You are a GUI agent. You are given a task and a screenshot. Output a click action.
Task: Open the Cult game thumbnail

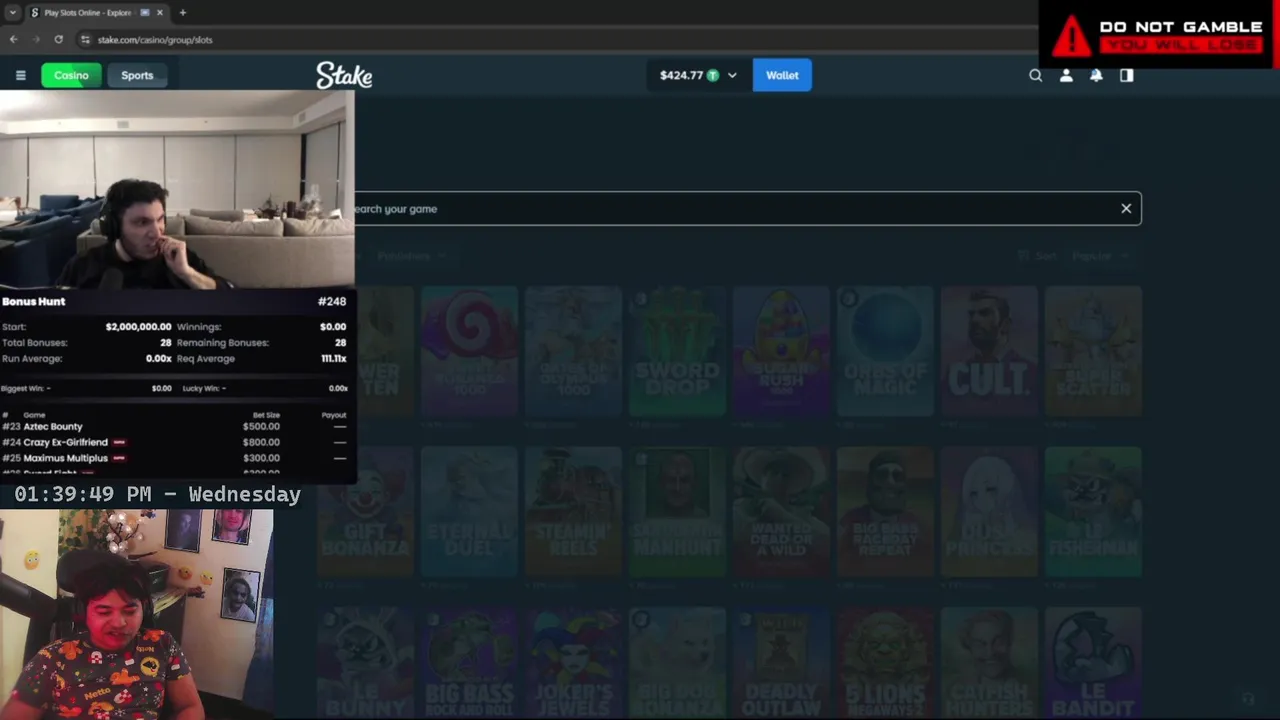(989, 350)
